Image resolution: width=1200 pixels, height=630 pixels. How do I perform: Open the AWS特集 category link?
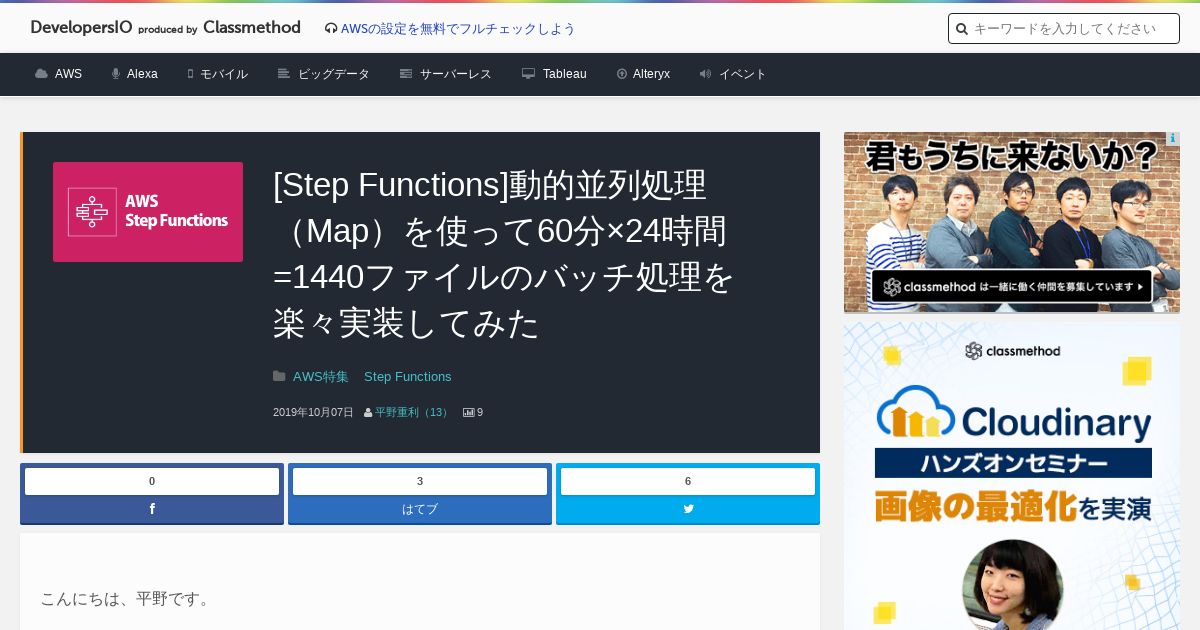(321, 376)
